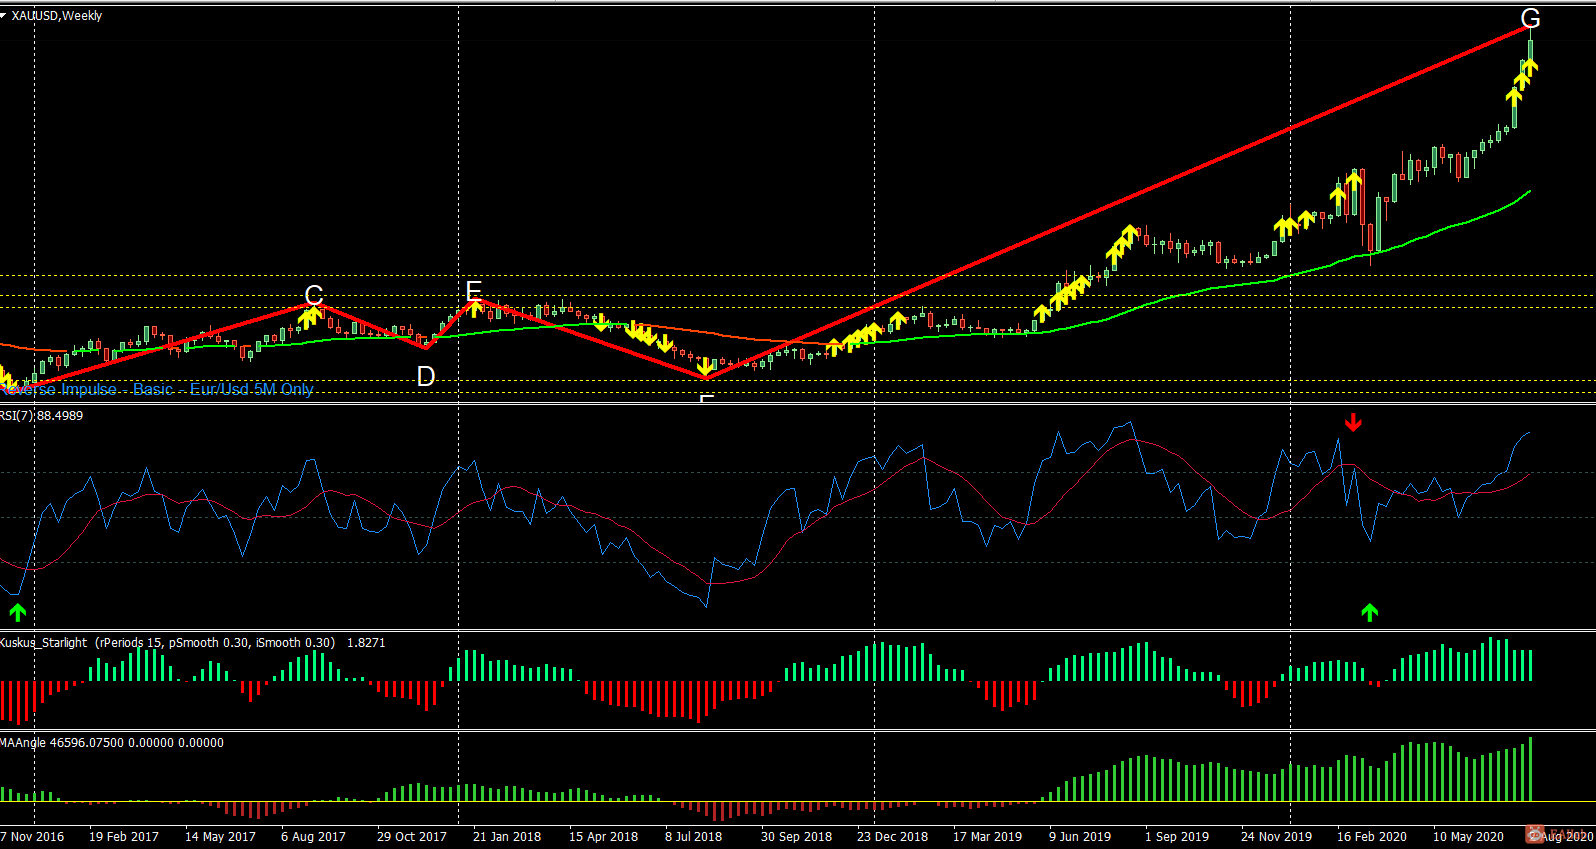
Task: Click the 9 Jun 2019 date label
Action: click(x=1080, y=837)
